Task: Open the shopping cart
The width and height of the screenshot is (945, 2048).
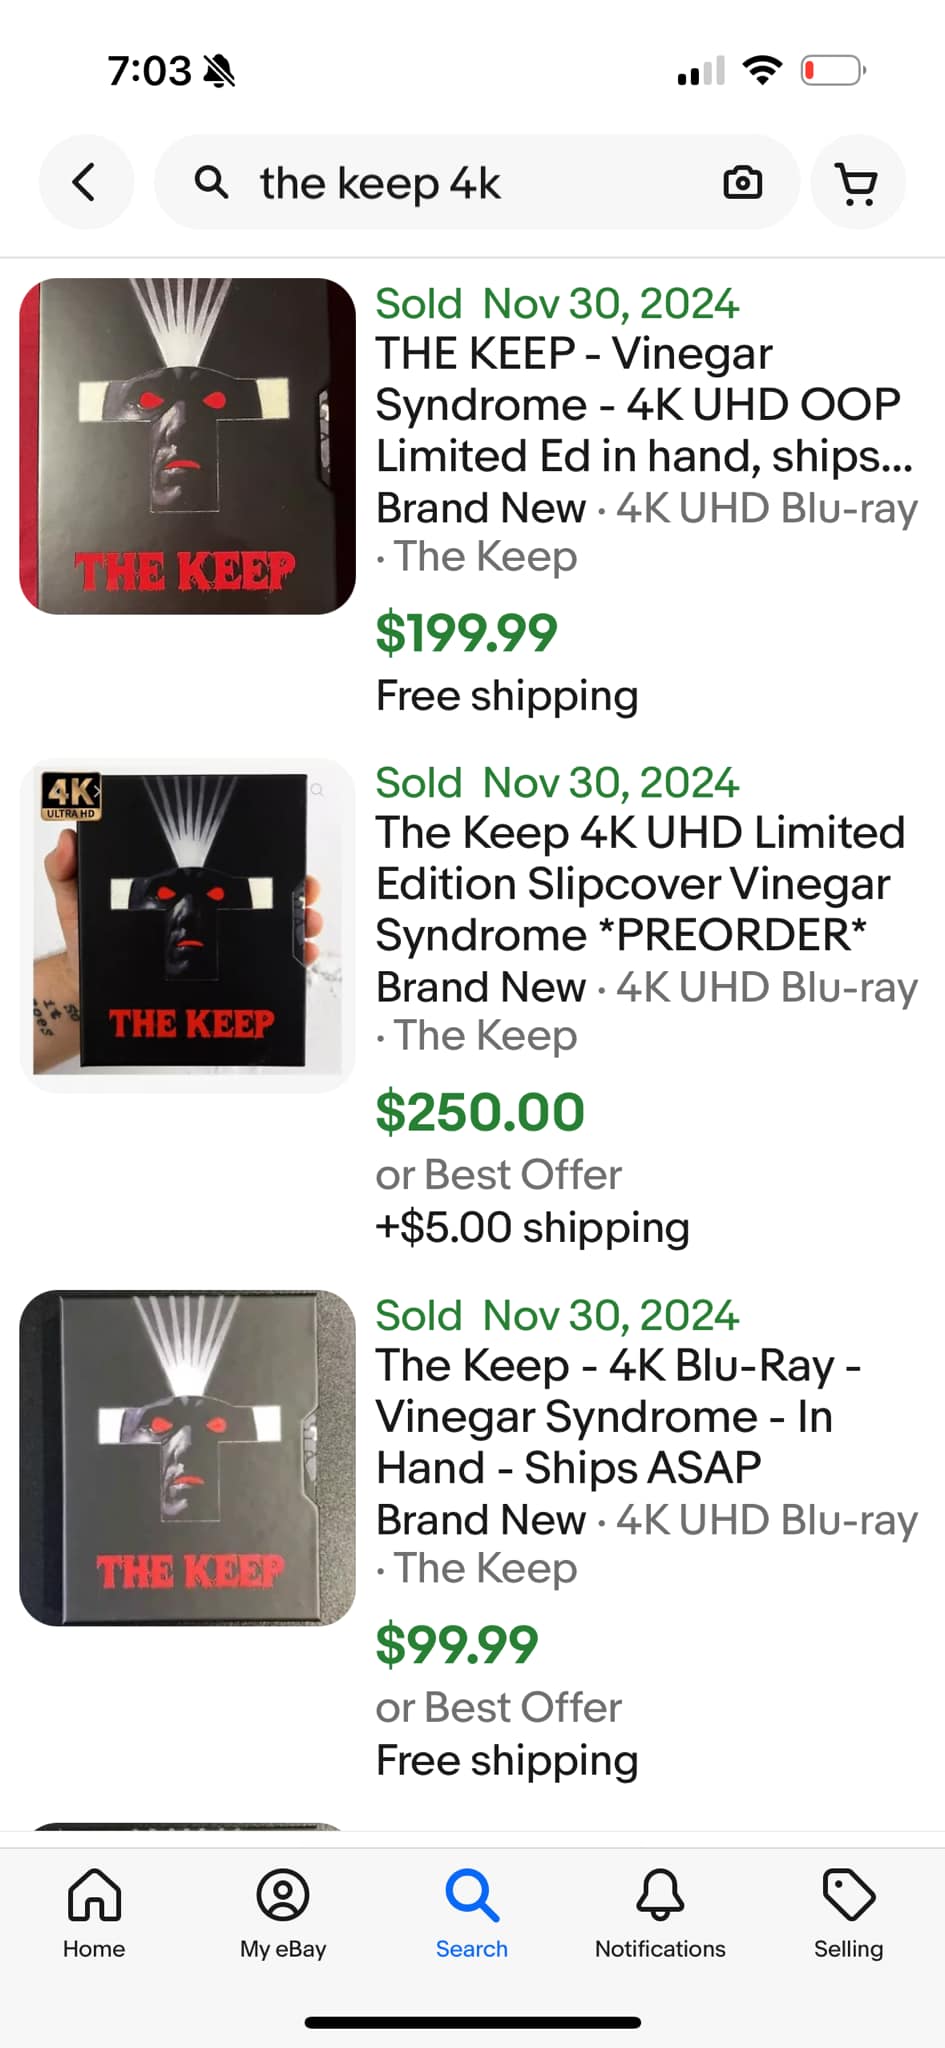Action: [857, 183]
